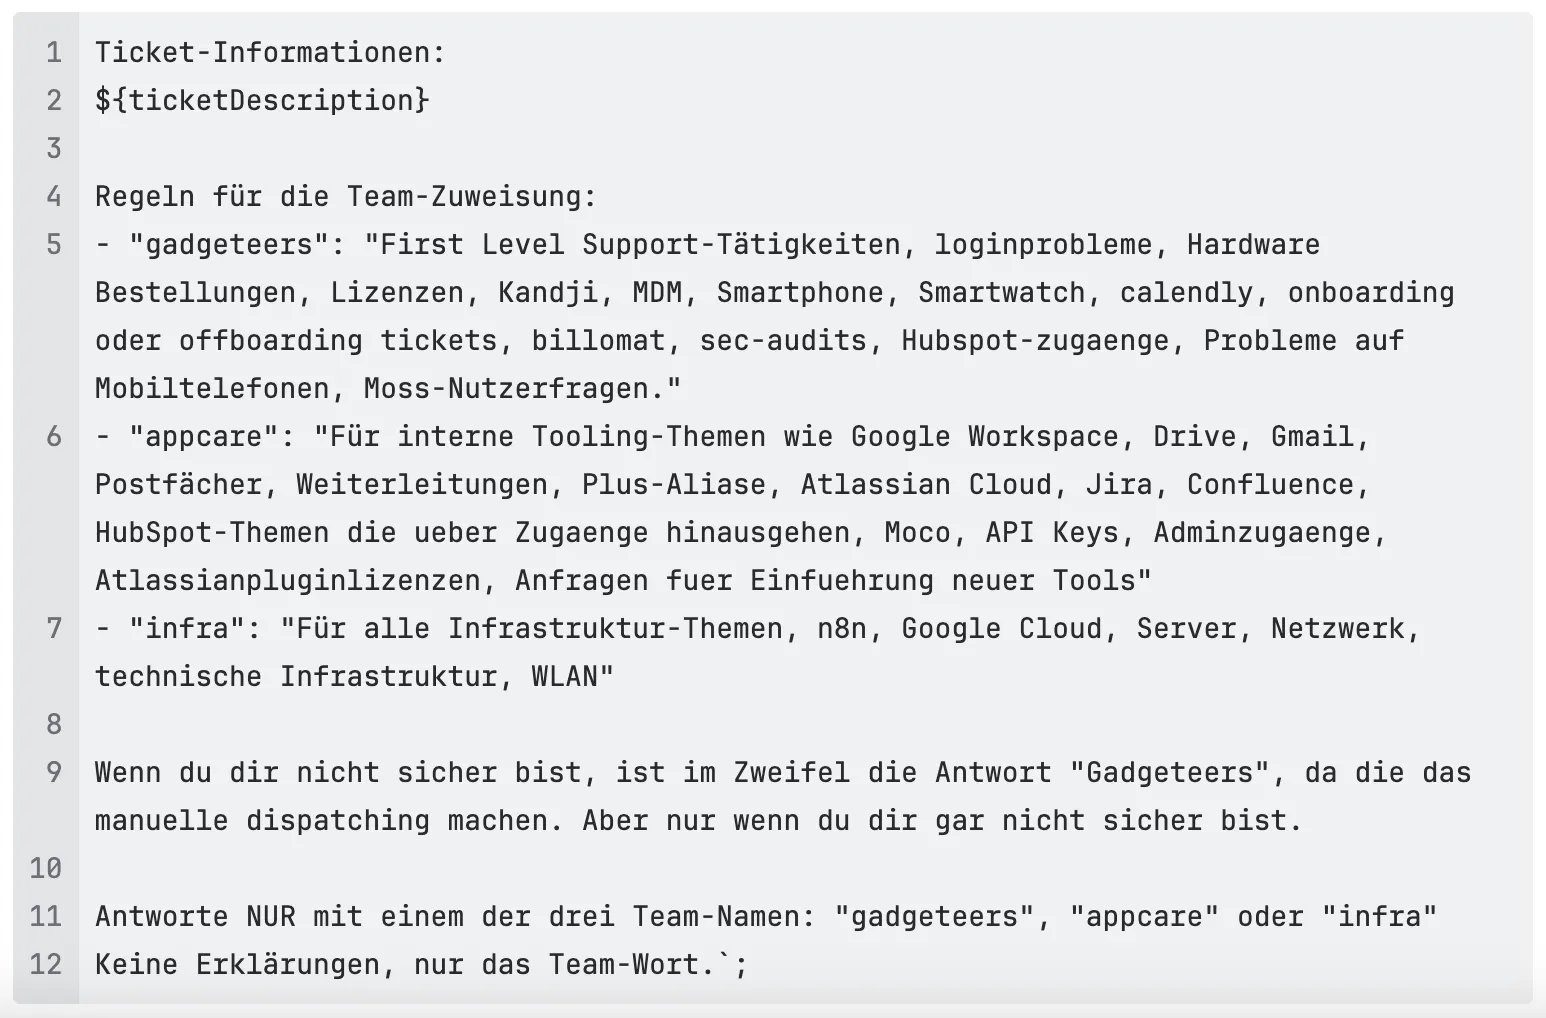Click line number 1 in the gutter

pos(54,52)
